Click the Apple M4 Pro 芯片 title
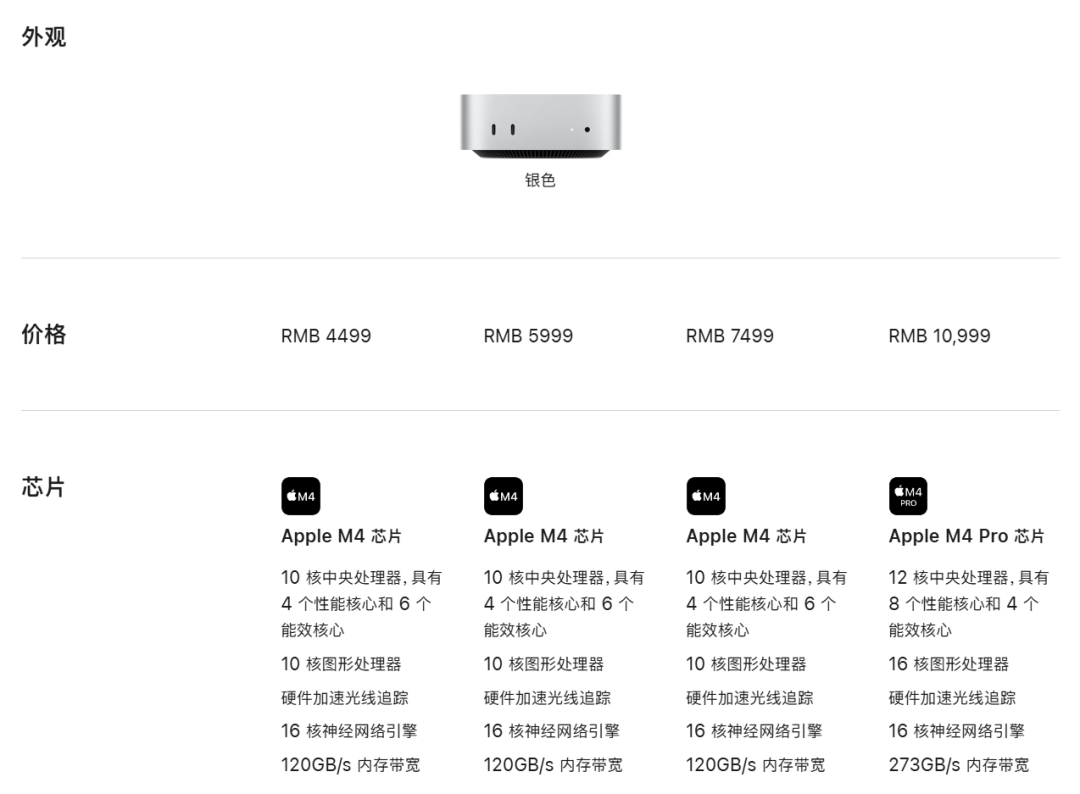Screen dimensions: 1080x794 pos(966,536)
